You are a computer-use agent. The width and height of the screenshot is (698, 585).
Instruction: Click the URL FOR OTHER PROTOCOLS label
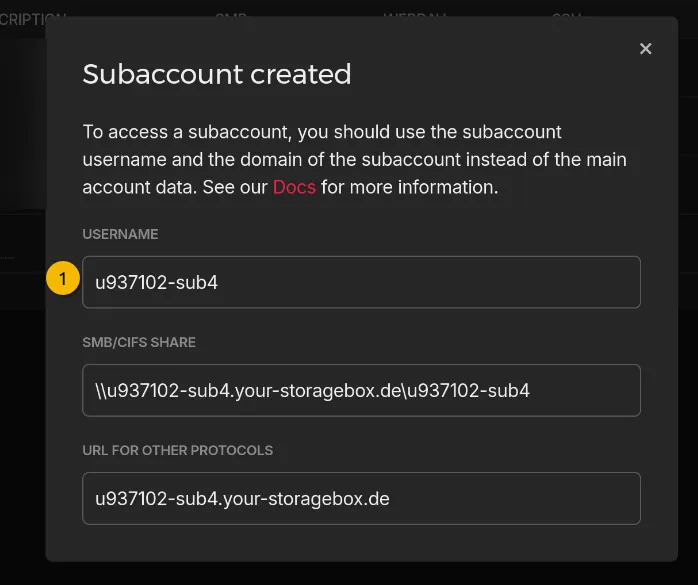pos(177,450)
